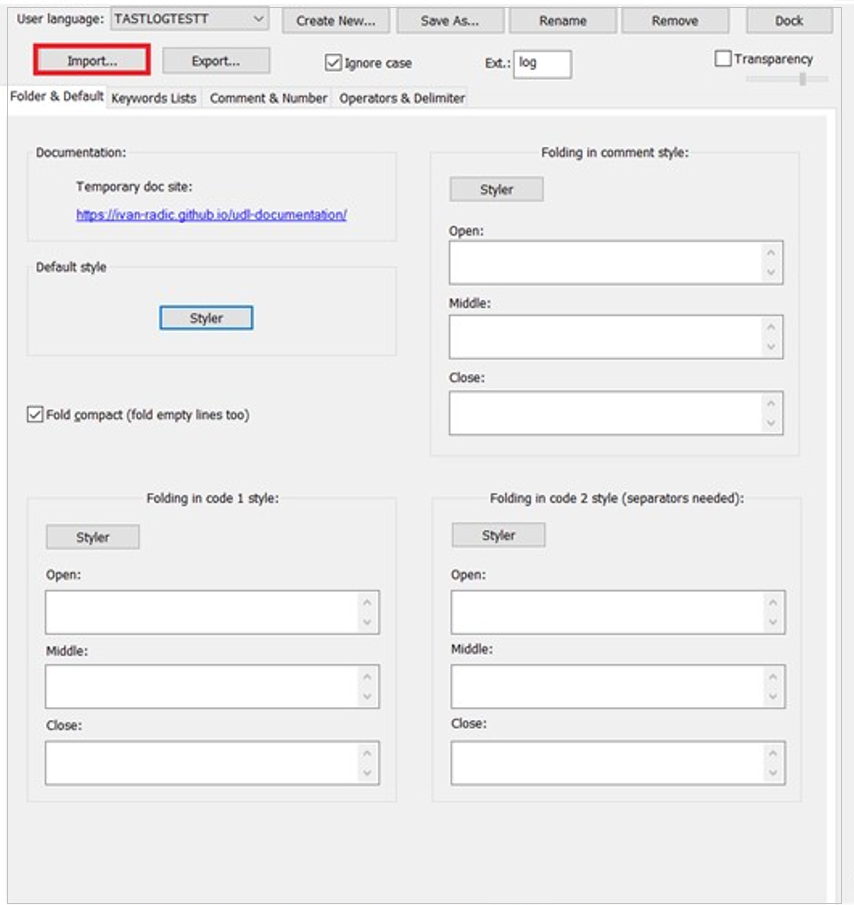Enable the Transparency checkbox

pyautogui.click(x=724, y=59)
